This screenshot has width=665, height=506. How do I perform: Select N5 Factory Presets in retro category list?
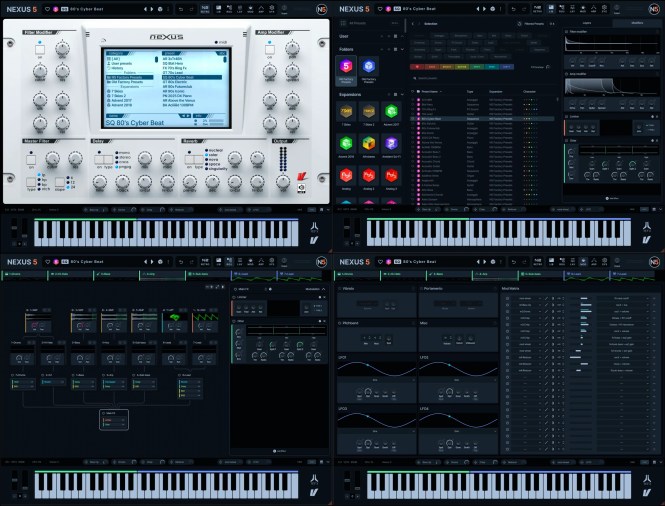[130, 78]
